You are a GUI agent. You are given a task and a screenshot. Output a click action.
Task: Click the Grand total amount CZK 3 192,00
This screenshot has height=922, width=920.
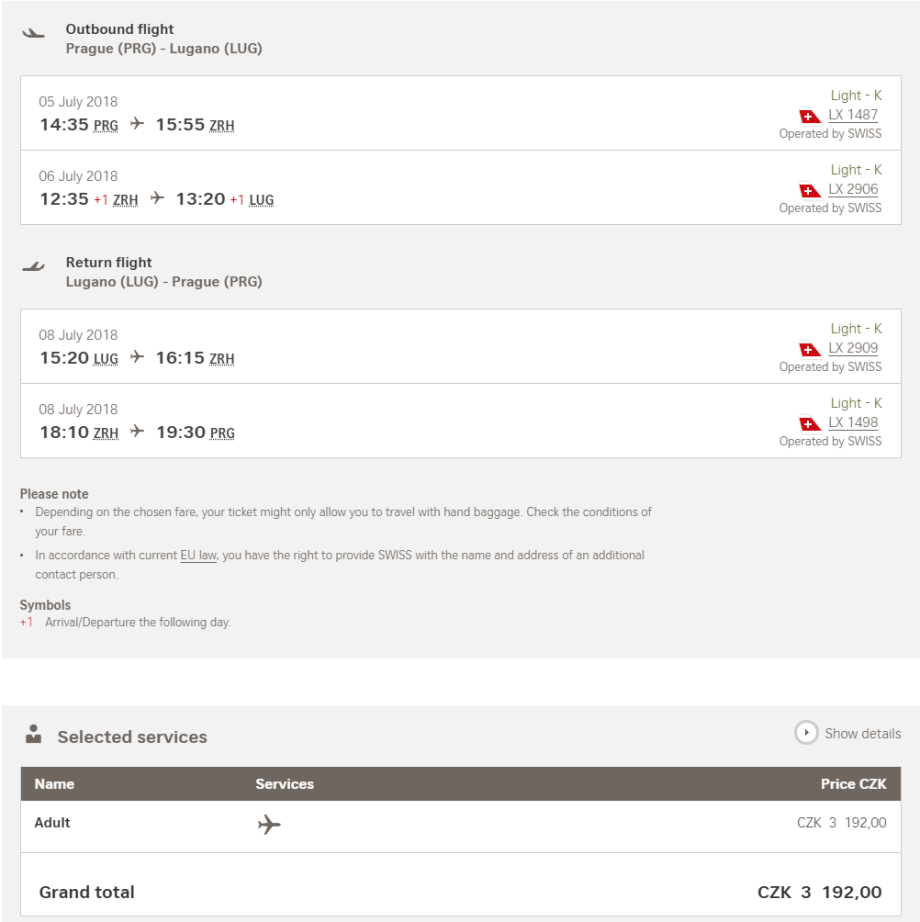point(819,892)
